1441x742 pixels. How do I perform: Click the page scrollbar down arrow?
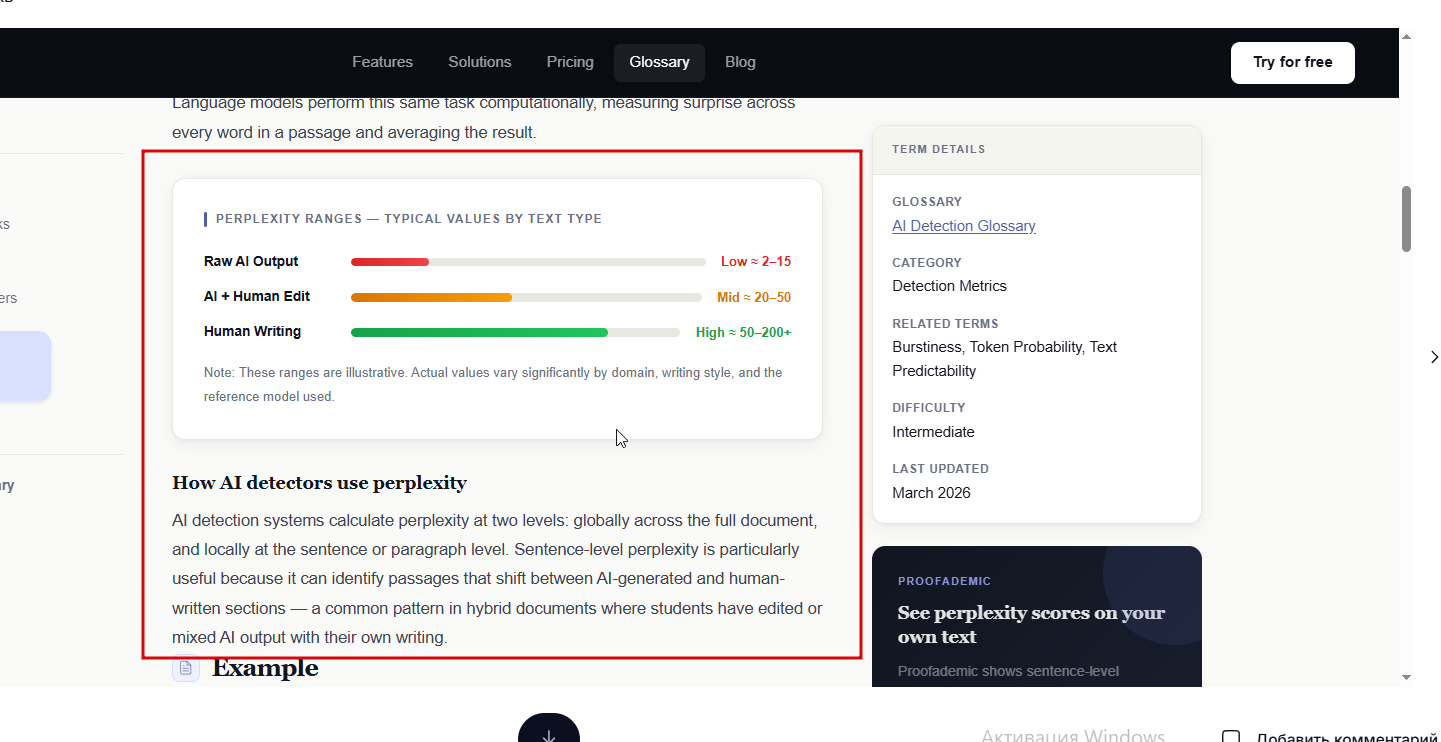tap(1406, 677)
